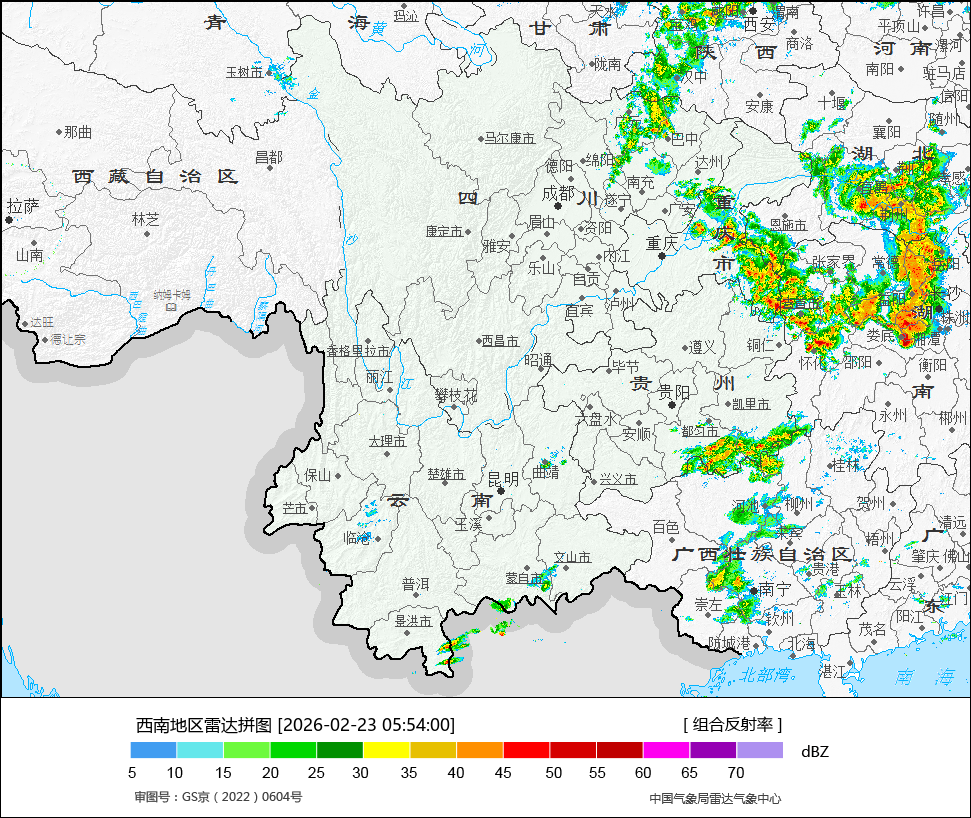
Task: Click the 铜仁 city label
Action: tap(761, 345)
